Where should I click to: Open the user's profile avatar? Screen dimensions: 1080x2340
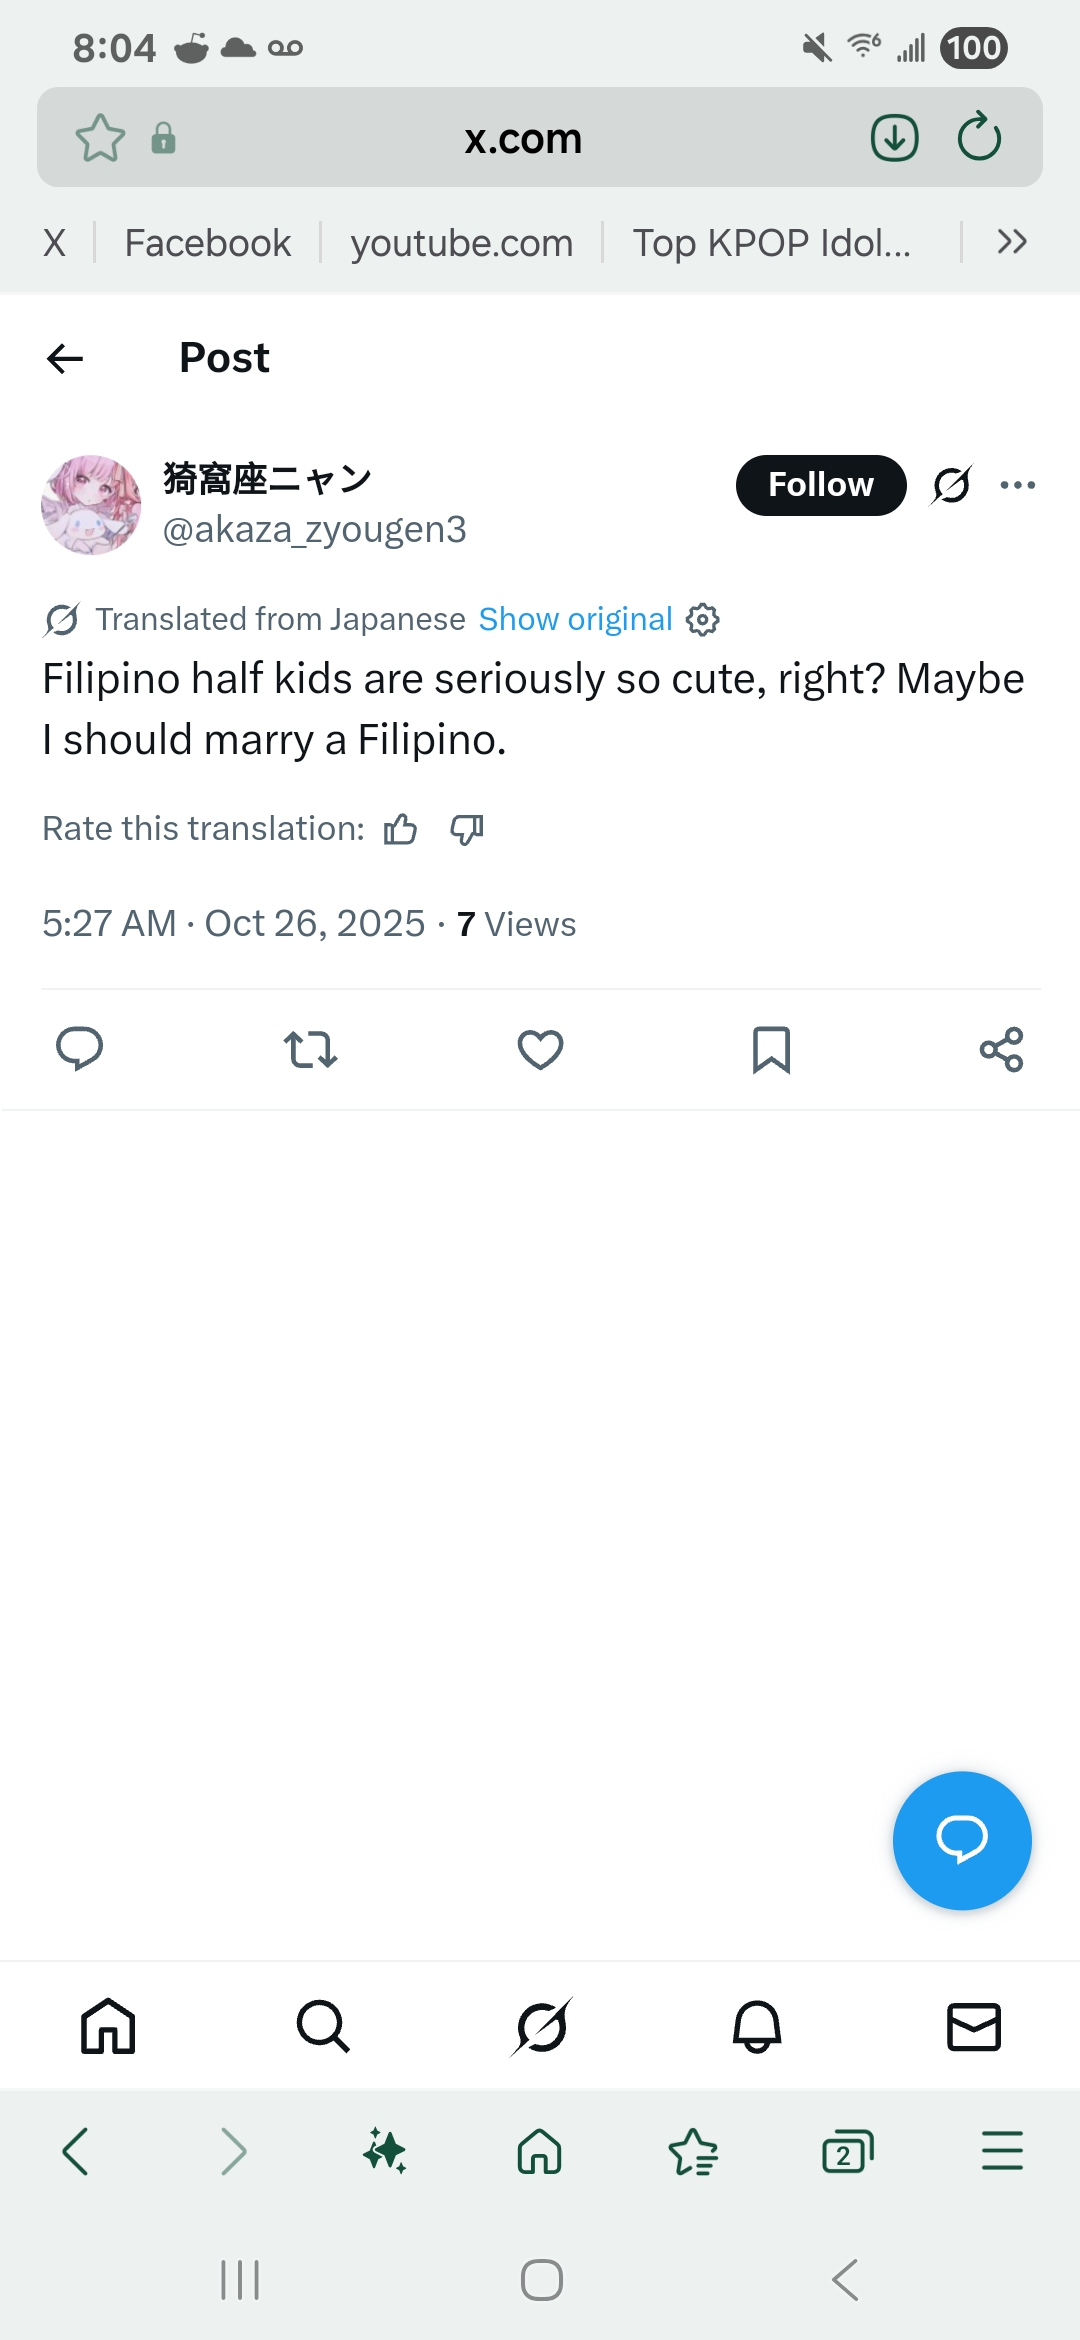tap(91, 505)
